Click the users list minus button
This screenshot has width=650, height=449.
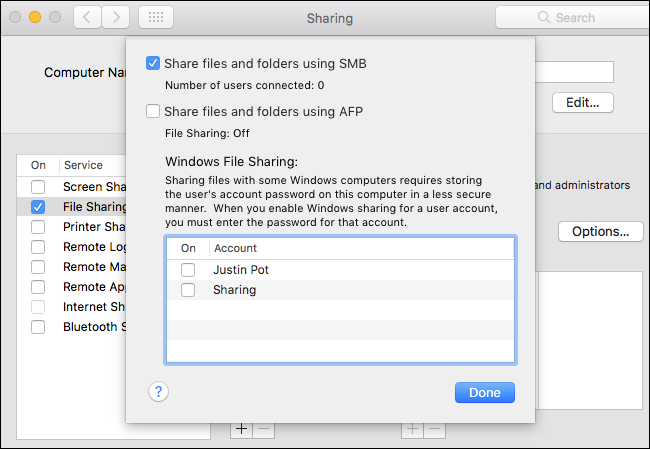point(434,429)
